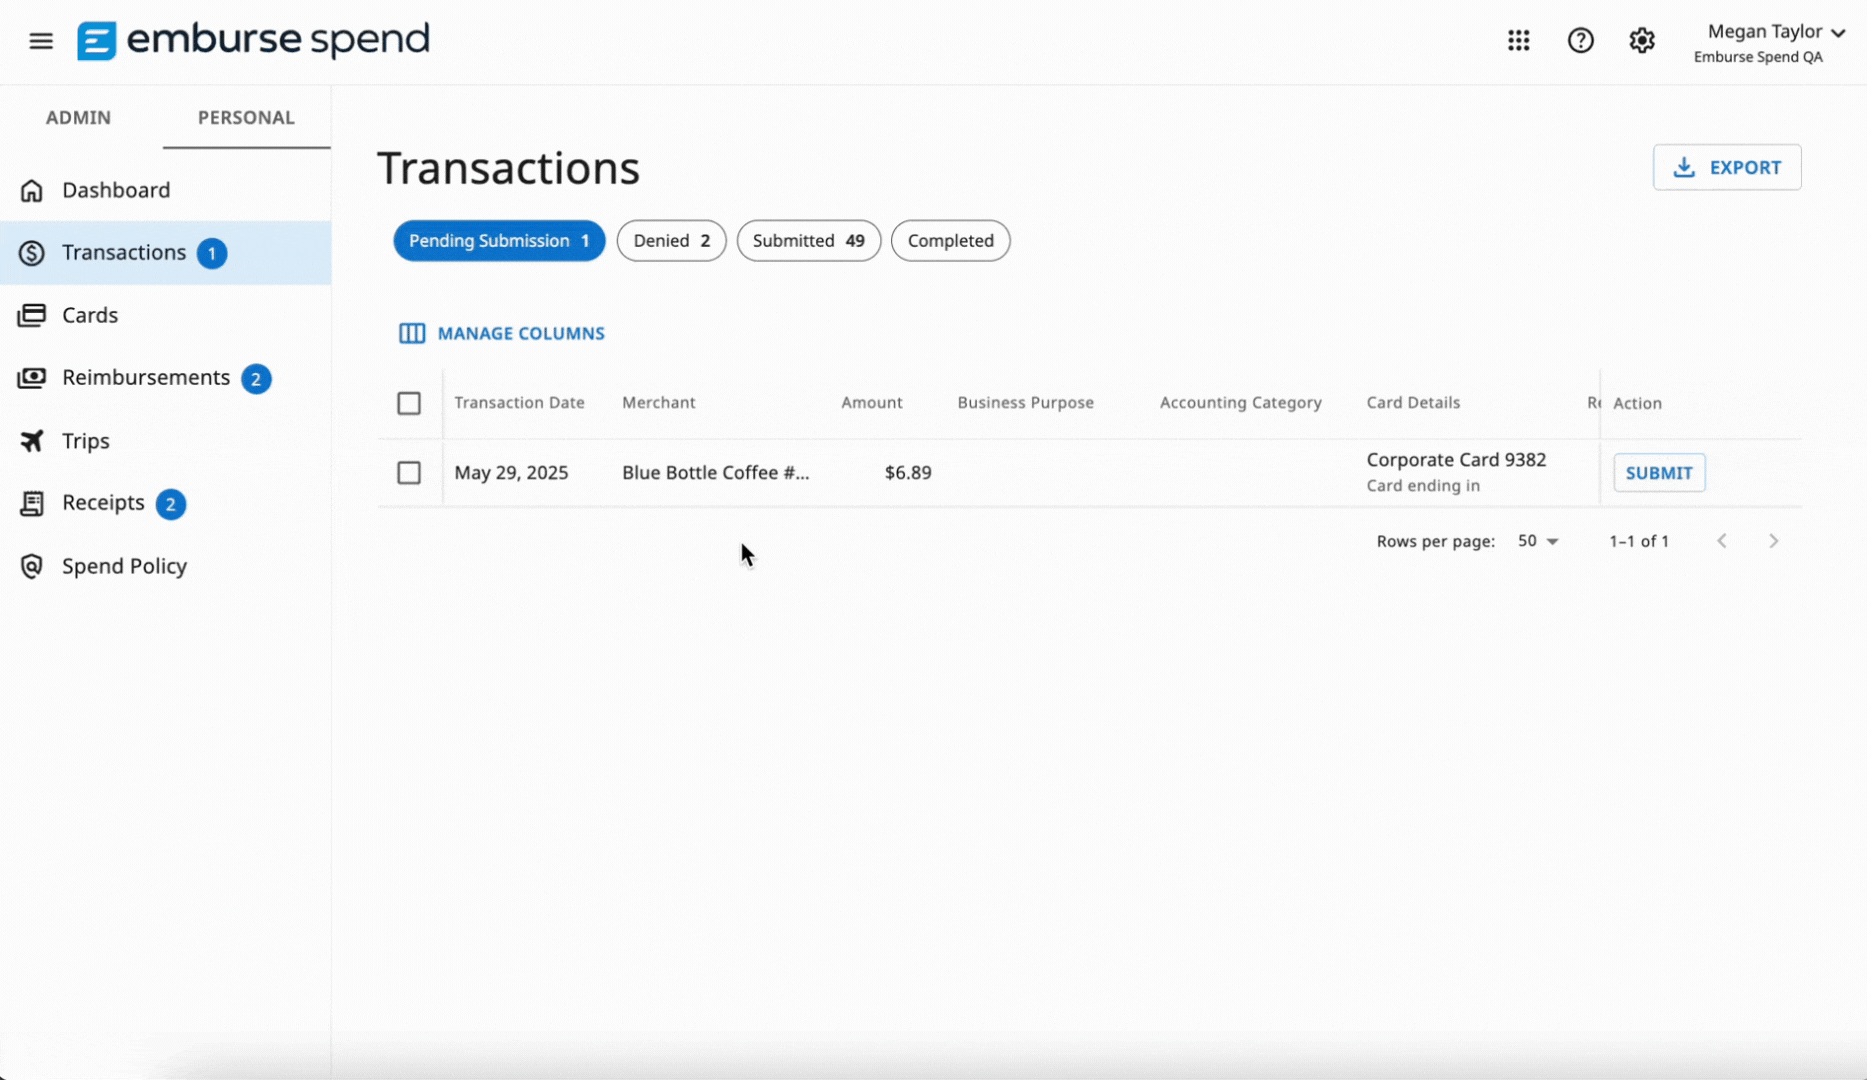This screenshot has height=1080, width=1867.
Task: Click the Manage Columns icon
Action: coord(411,333)
